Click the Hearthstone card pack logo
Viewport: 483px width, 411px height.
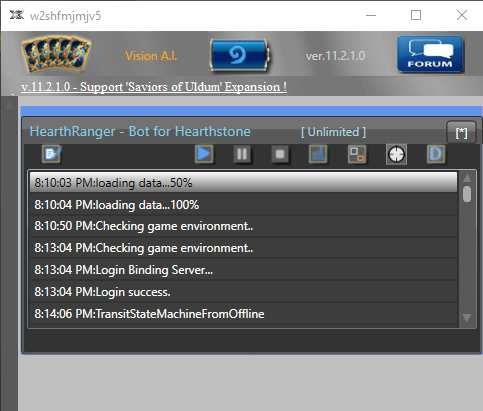click(x=56, y=55)
